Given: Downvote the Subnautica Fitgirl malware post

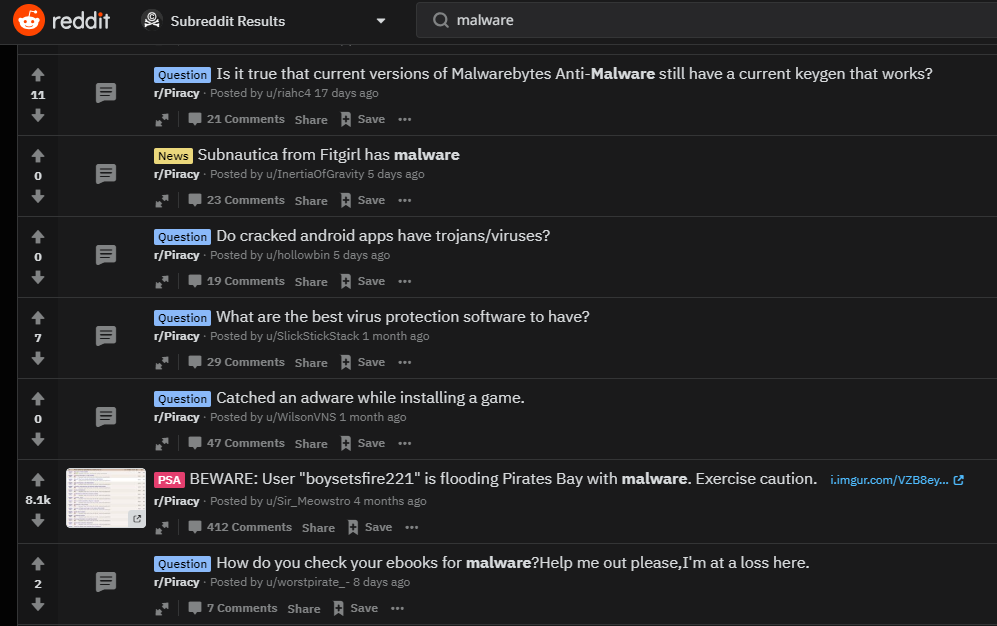Looking at the screenshot, I should [38, 196].
